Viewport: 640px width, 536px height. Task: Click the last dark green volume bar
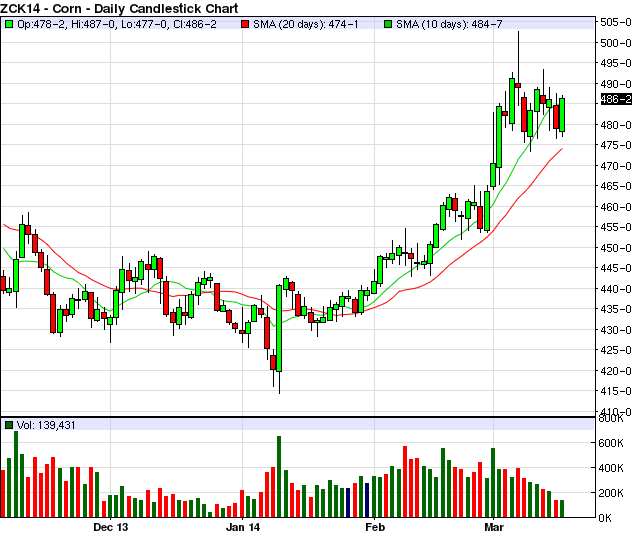[562, 509]
